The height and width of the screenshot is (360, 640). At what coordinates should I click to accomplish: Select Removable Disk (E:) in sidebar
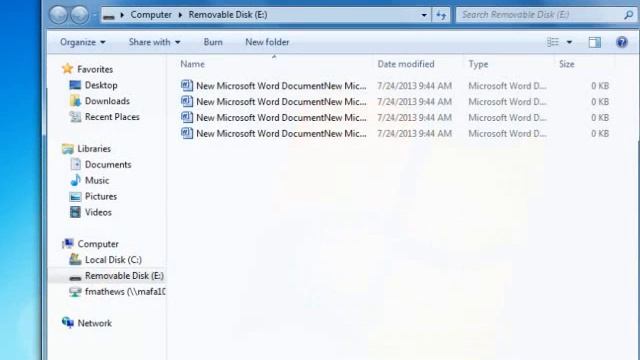point(124,276)
